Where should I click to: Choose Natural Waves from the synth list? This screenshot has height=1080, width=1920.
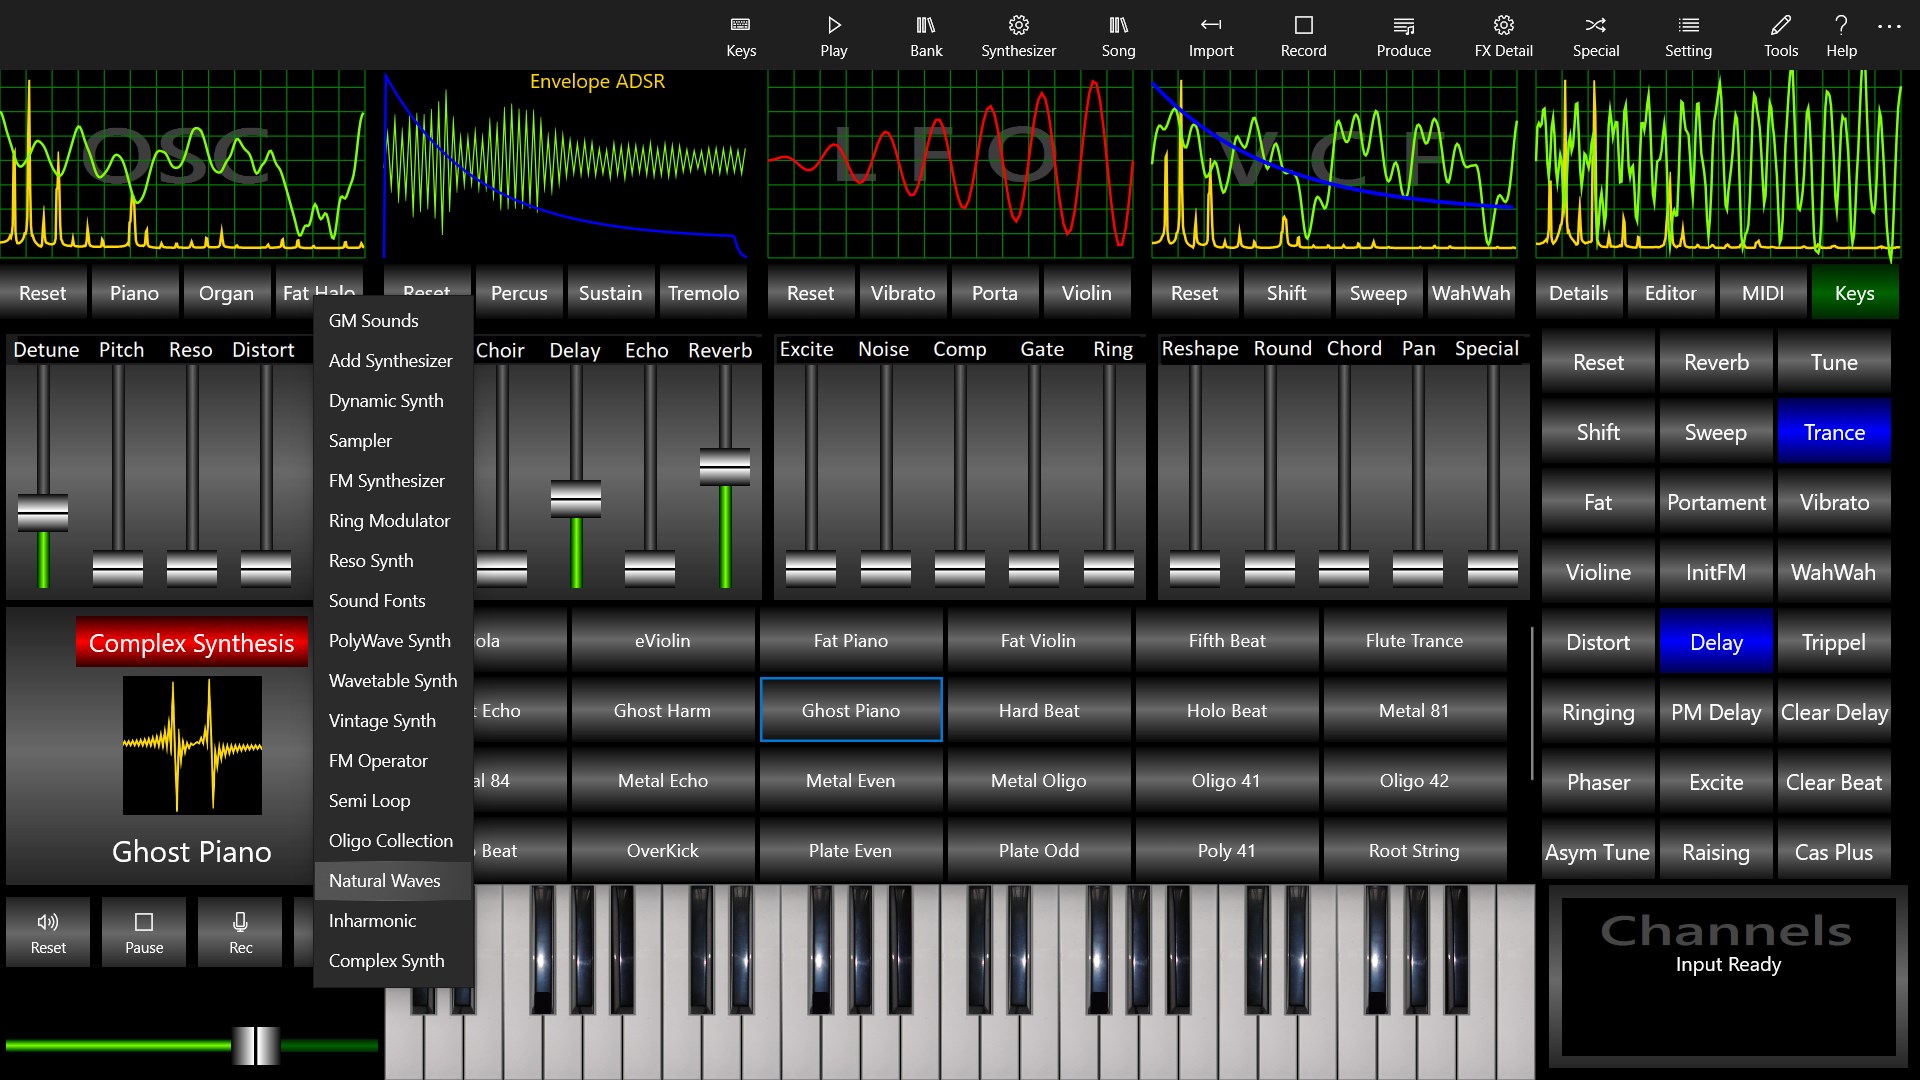(x=385, y=880)
